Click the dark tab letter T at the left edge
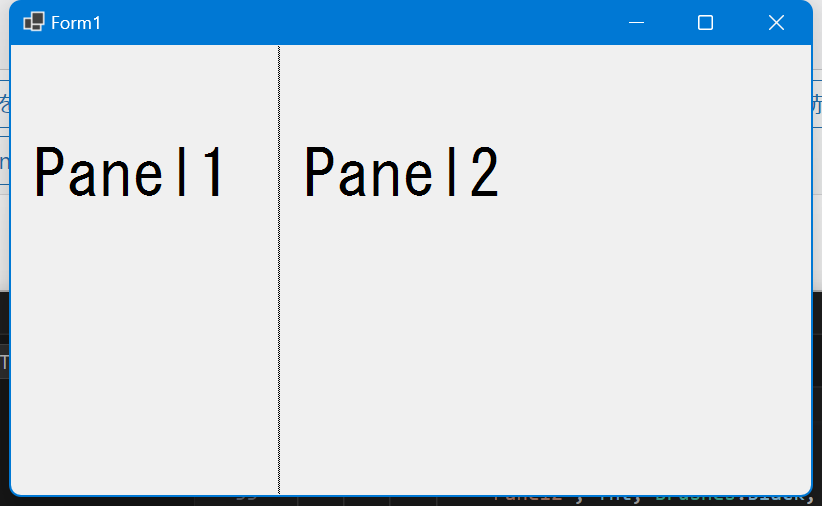 tap(4, 362)
